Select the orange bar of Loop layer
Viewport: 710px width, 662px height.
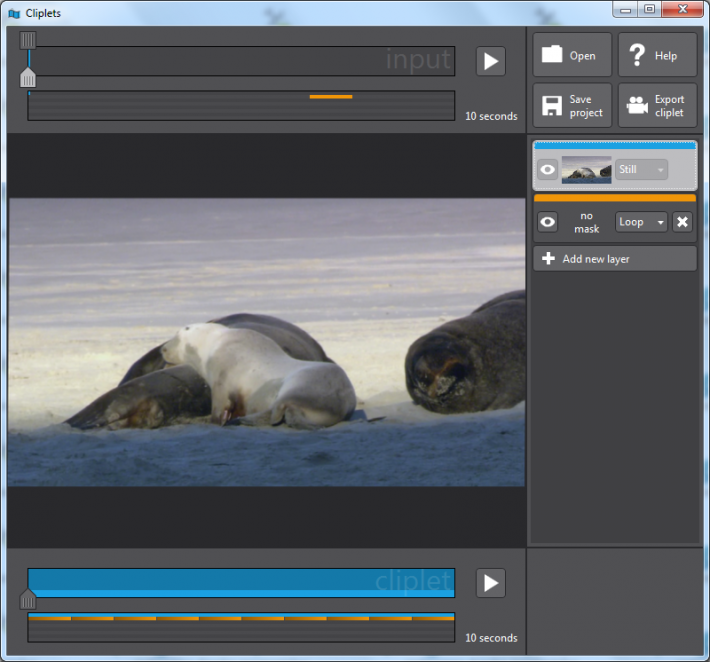tap(615, 198)
